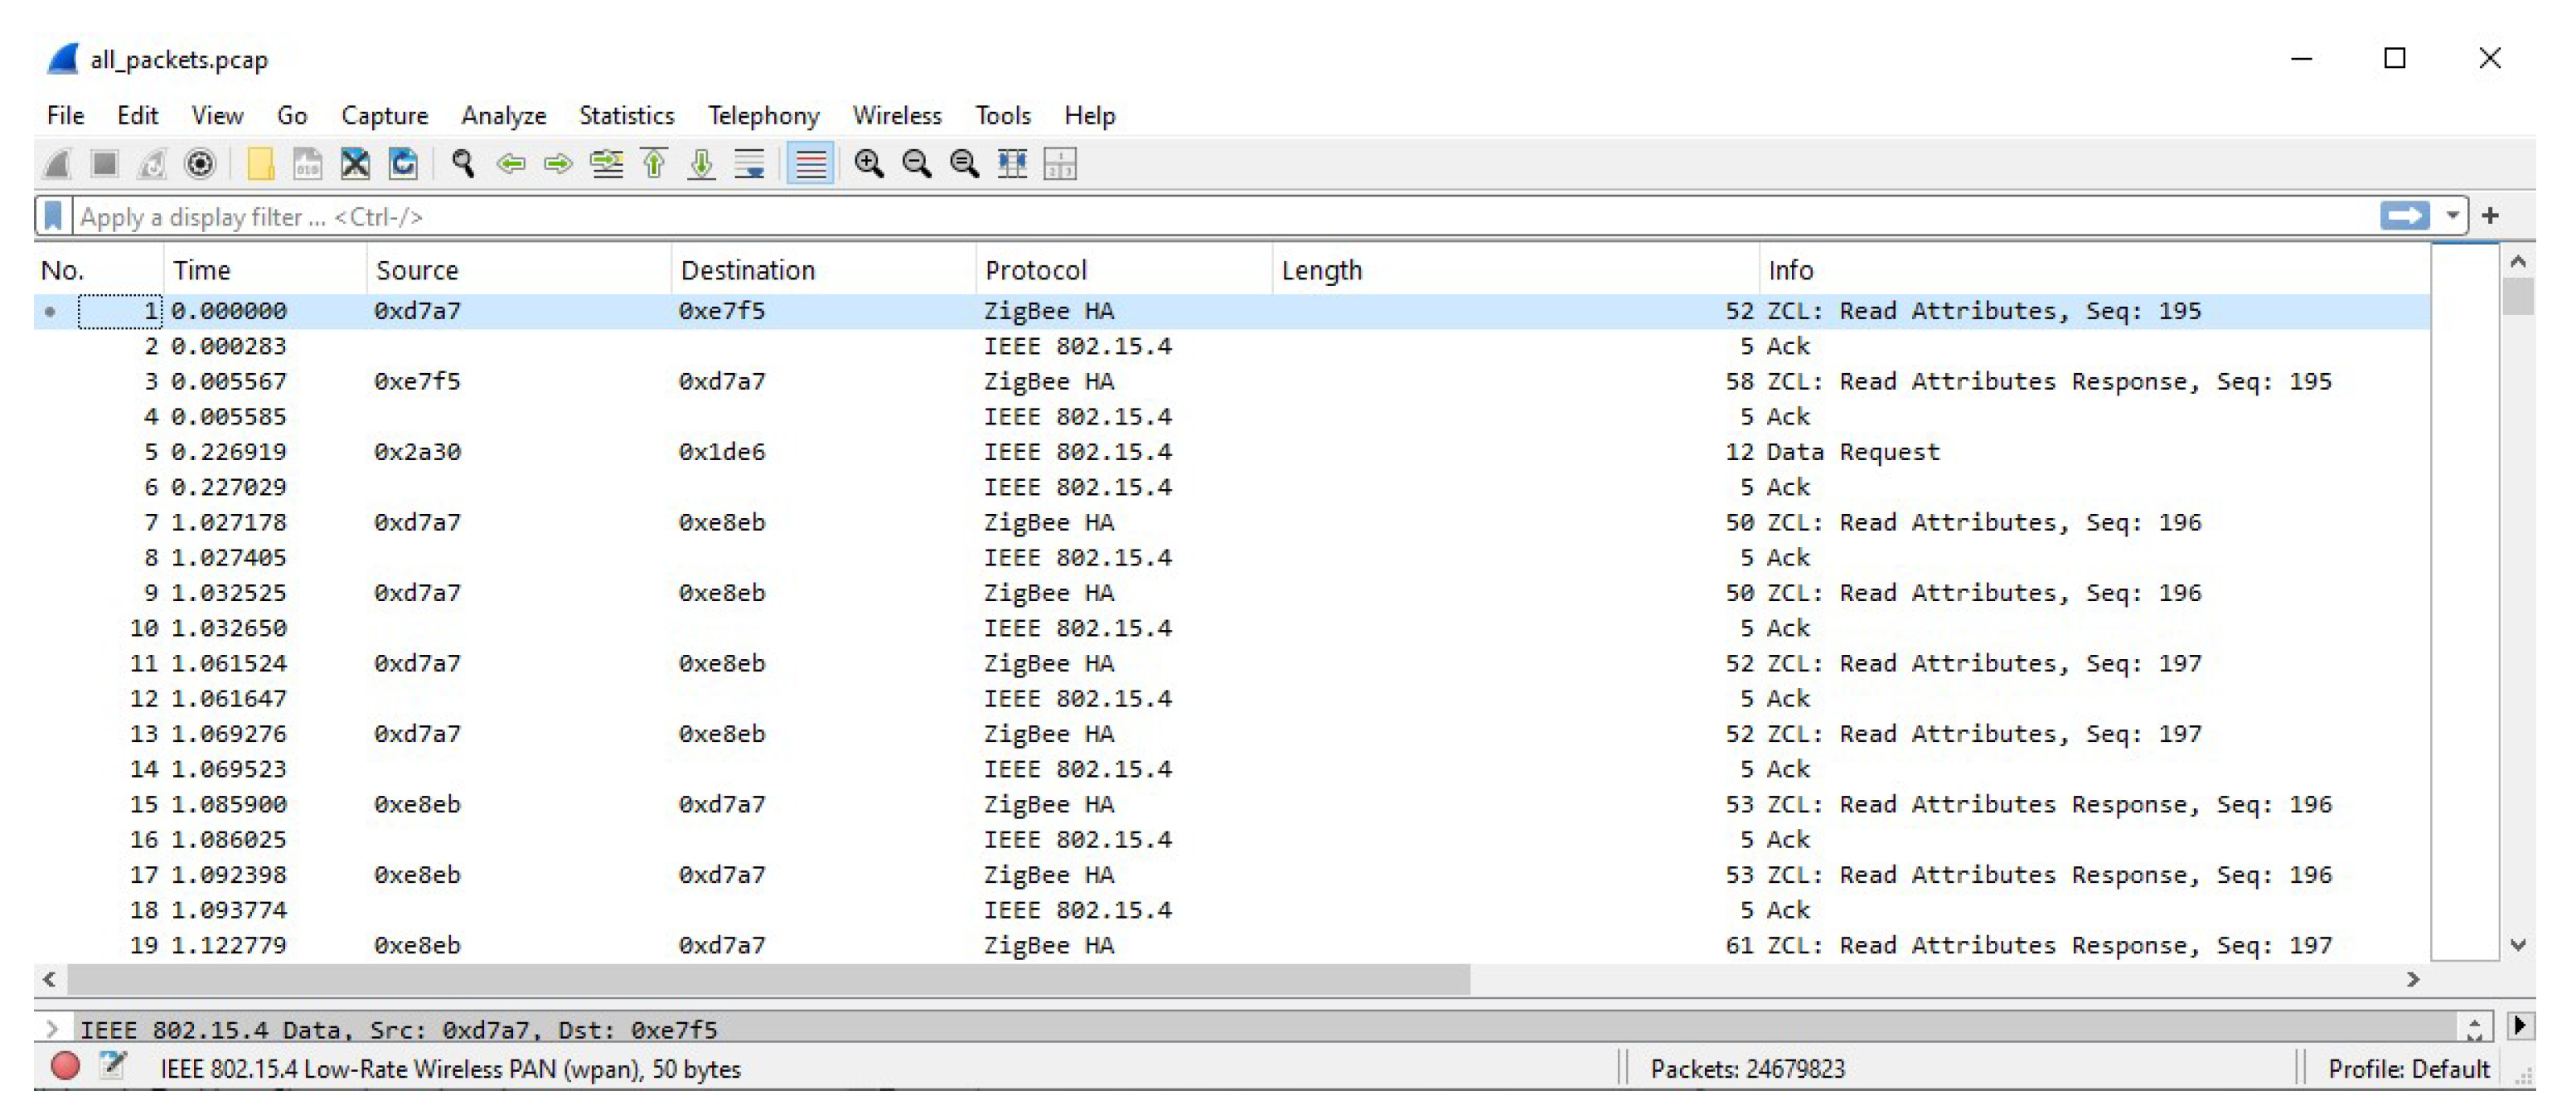Select packet 5 Data Request row

click(1232, 452)
